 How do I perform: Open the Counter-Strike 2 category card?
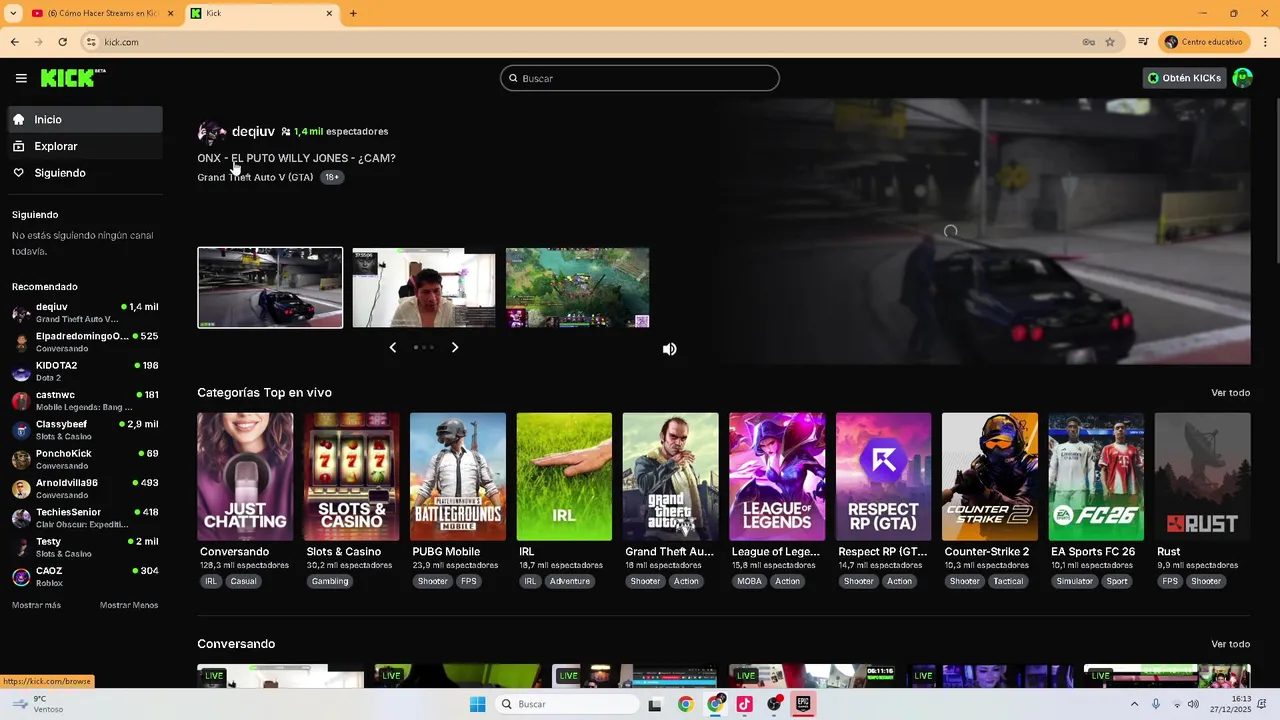(990, 477)
